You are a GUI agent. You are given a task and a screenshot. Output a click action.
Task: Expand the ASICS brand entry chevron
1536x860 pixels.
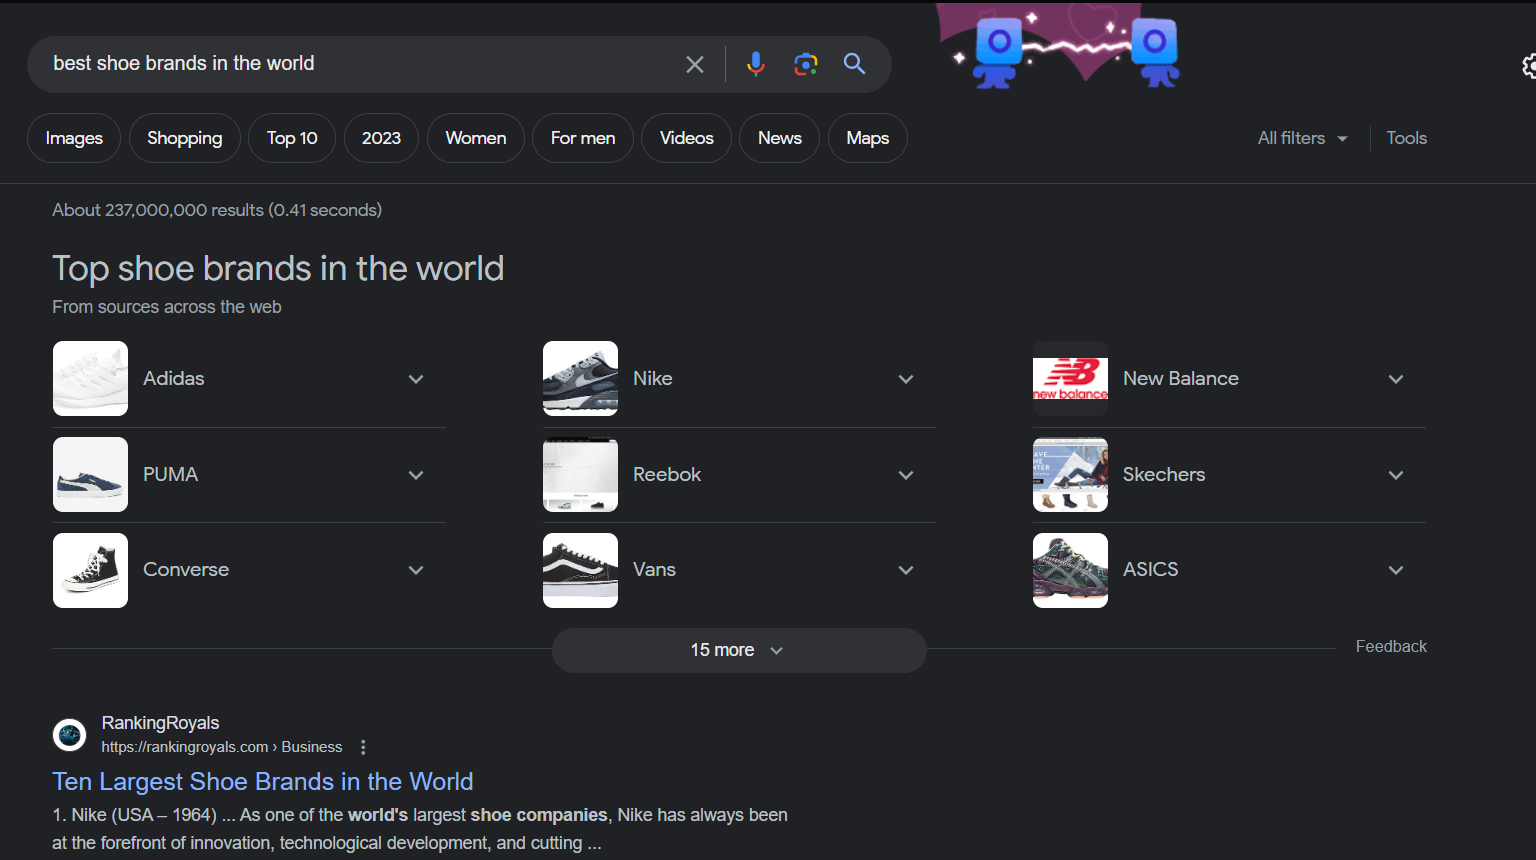[1396, 570]
